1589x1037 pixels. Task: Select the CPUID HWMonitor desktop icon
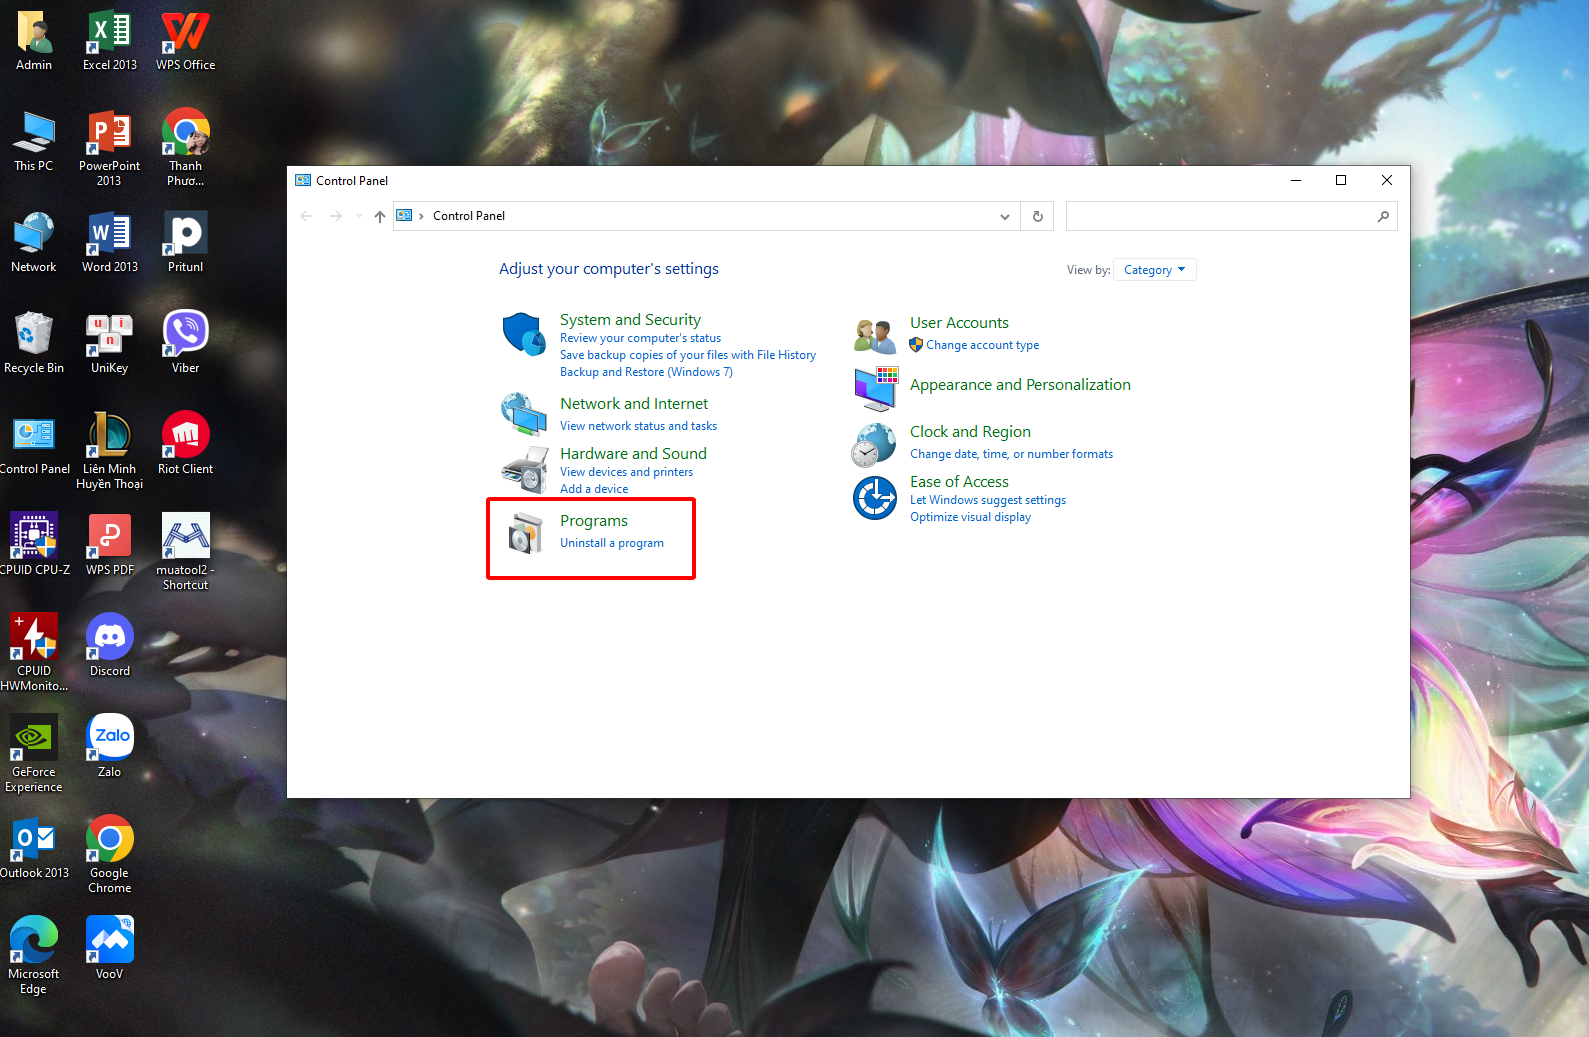point(34,653)
